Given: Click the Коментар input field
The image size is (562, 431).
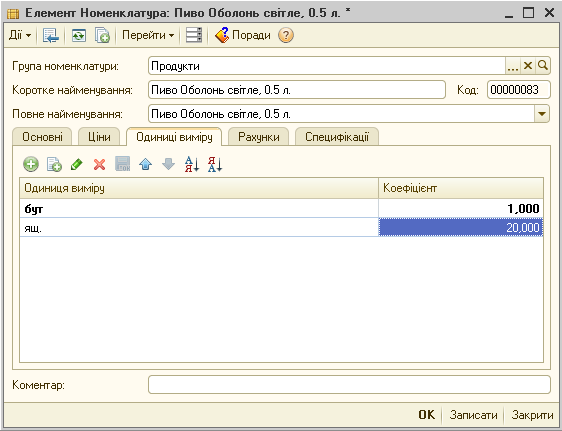Looking at the screenshot, I should click(349, 384).
